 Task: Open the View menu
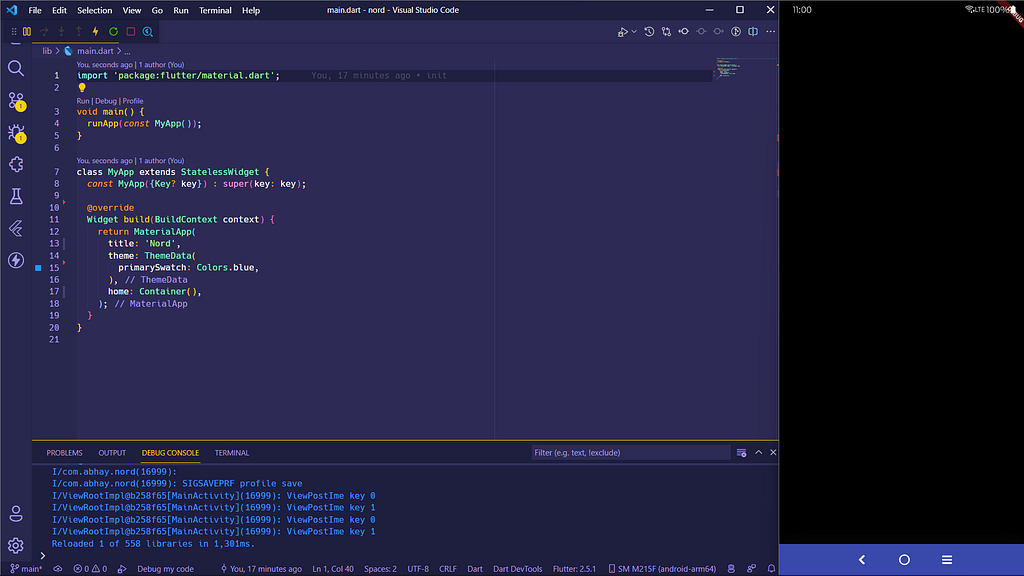(x=132, y=10)
